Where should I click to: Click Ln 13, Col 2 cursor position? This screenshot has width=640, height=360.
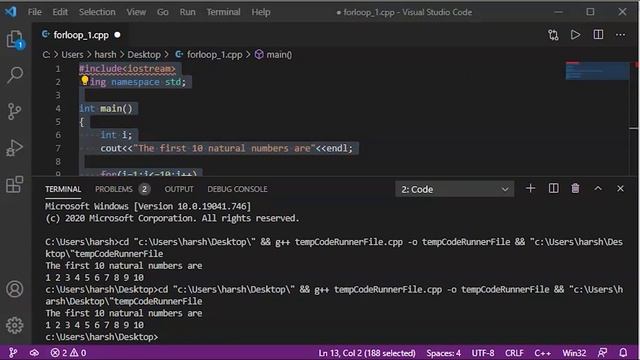(367, 353)
